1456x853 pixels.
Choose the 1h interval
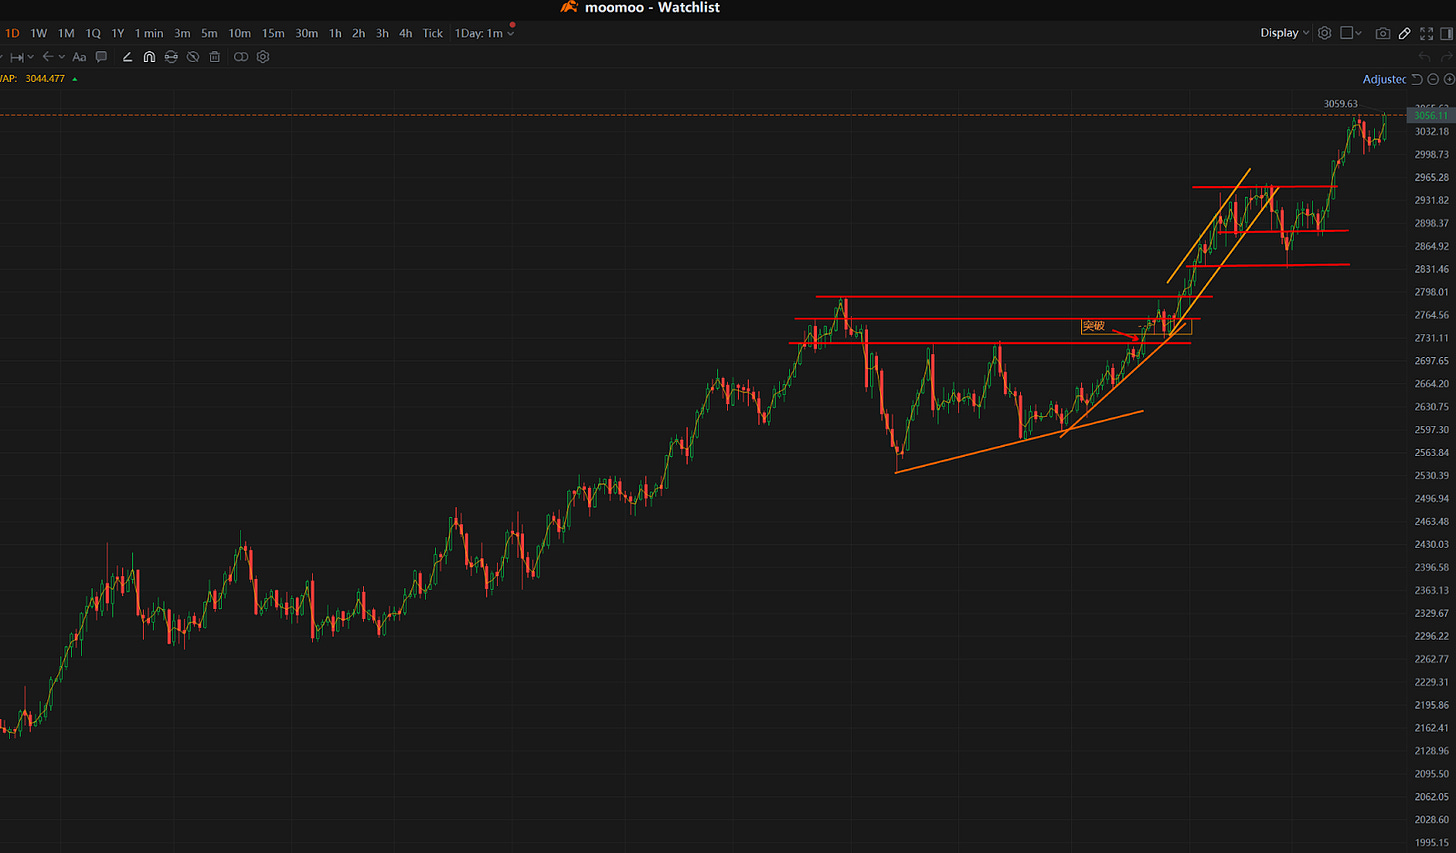tap(335, 33)
